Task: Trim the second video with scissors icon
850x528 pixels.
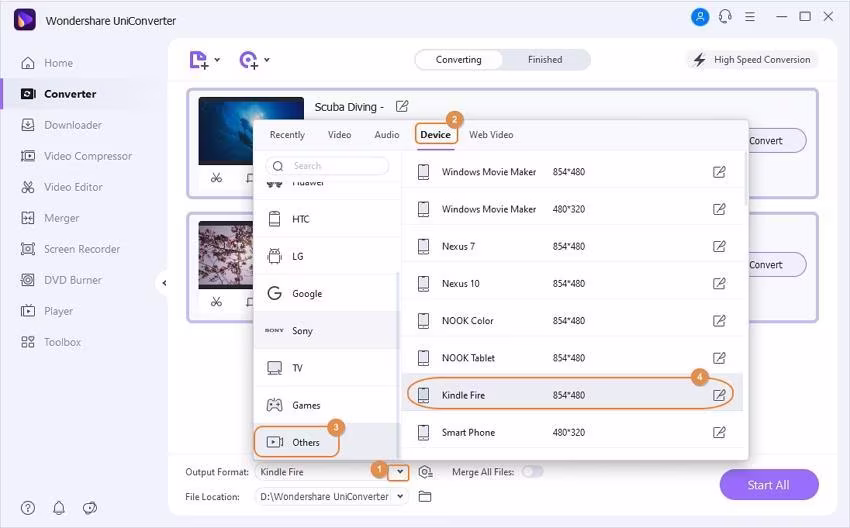Action: [x=216, y=302]
